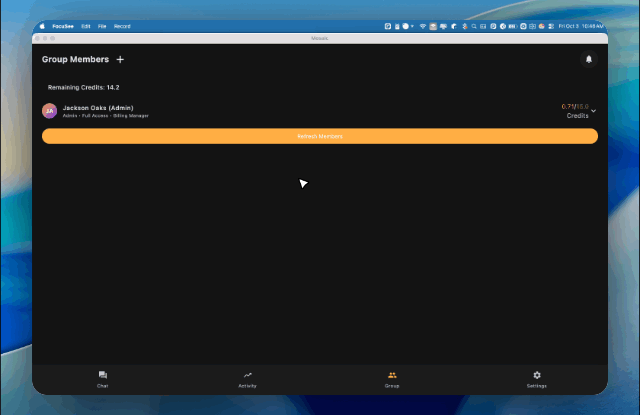This screenshot has height=415, width=640.
Task: Click the Wi-Fi icon in menu bar
Action: pos(423,26)
